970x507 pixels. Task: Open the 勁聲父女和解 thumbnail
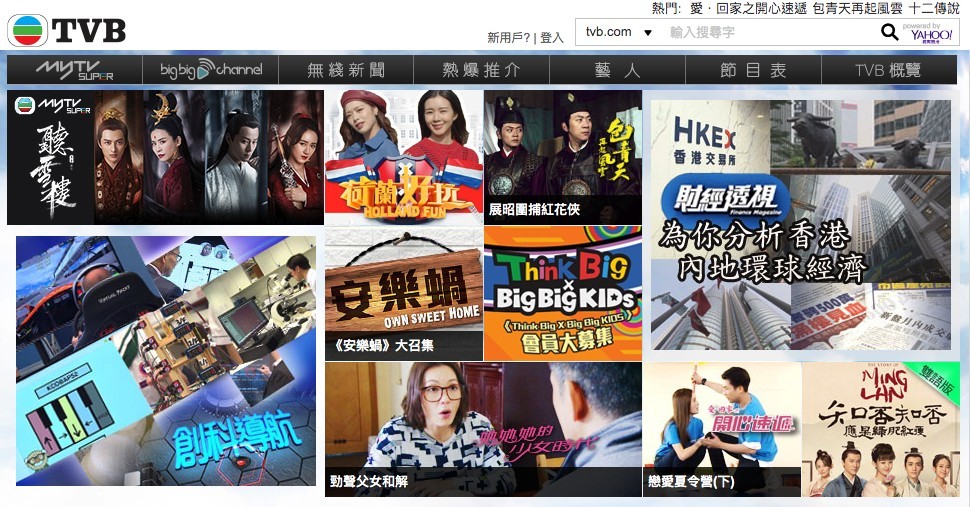483,430
